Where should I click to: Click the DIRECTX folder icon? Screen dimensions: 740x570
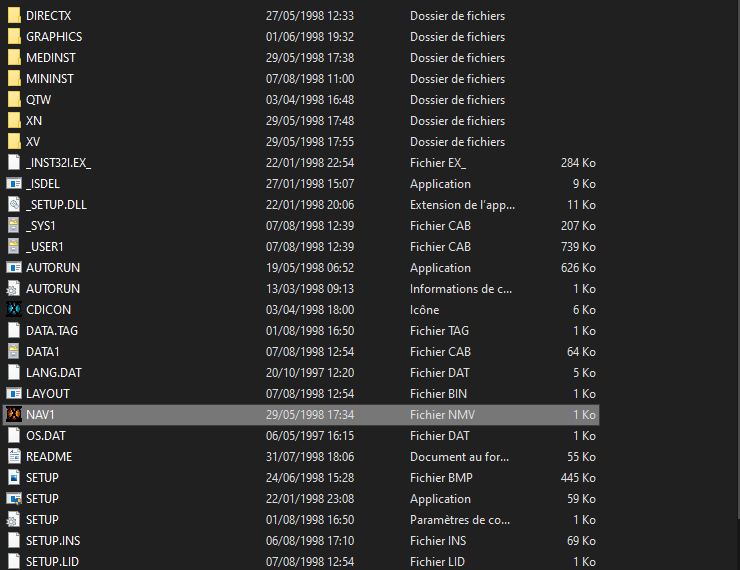pos(14,16)
